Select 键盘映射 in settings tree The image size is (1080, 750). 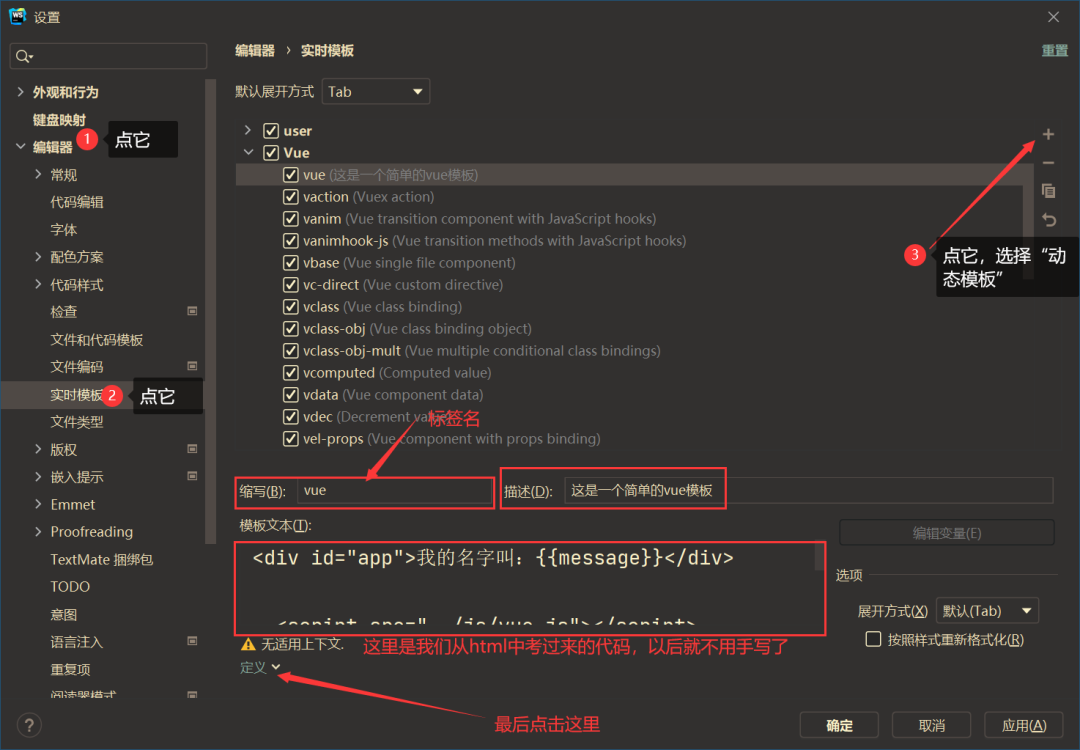coord(59,120)
